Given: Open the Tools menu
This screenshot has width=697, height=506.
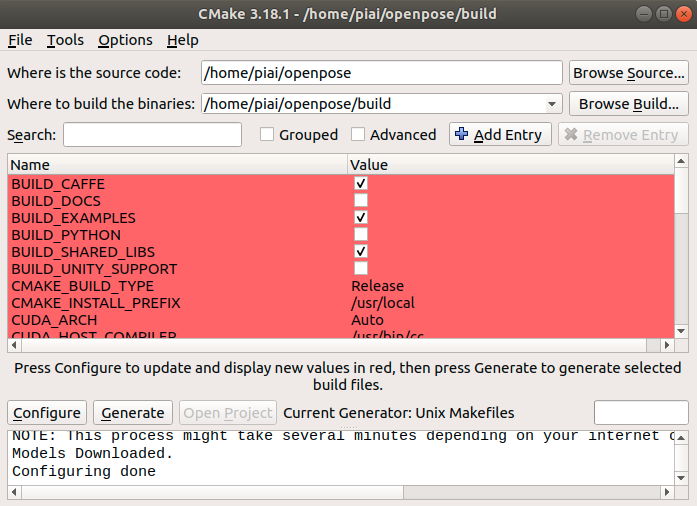Looking at the screenshot, I should (x=65, y=40).
